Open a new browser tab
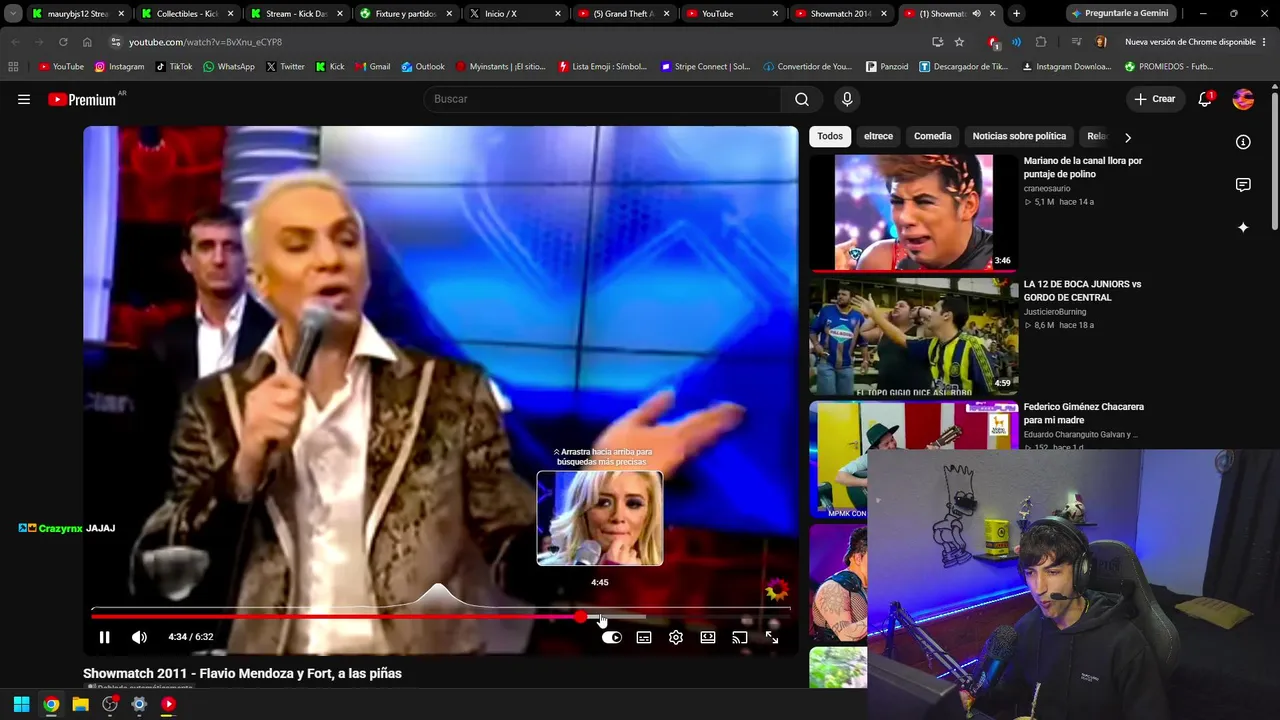The height and width of the screenshot is (720, 1280). [x=1016, y=14]
